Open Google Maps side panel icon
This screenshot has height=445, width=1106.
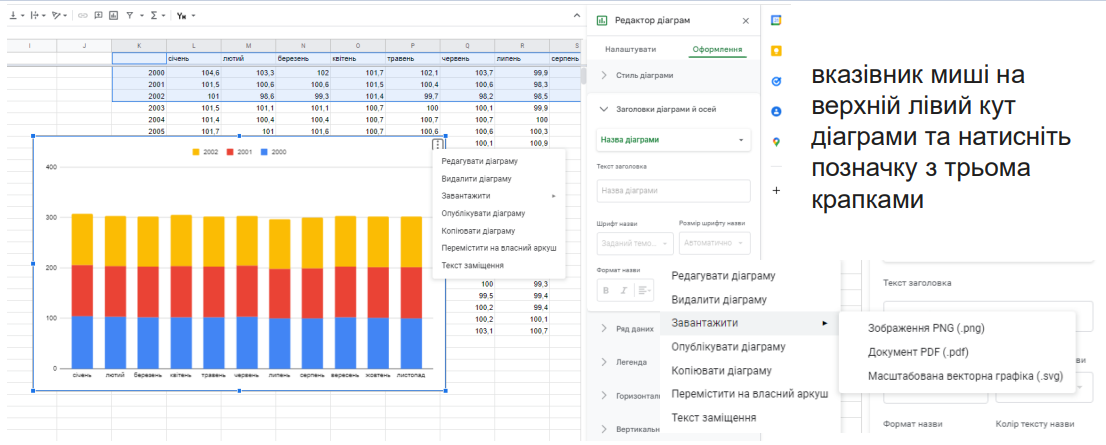(x=776, y=142)
